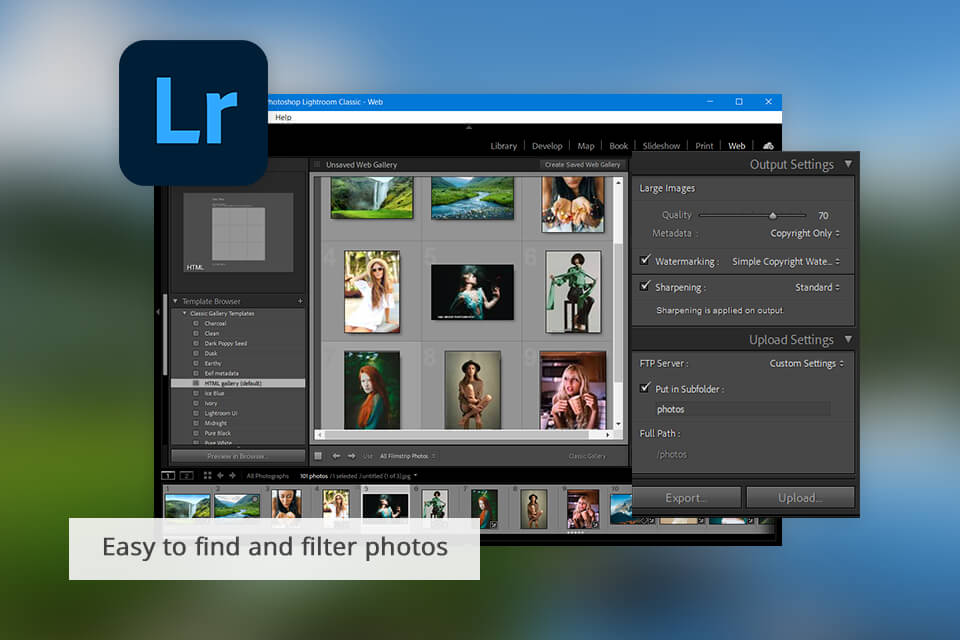The width and height of the screenshot is (960, 640).
Task: Show the top panel via the arrow
Action: coord(469,128)
